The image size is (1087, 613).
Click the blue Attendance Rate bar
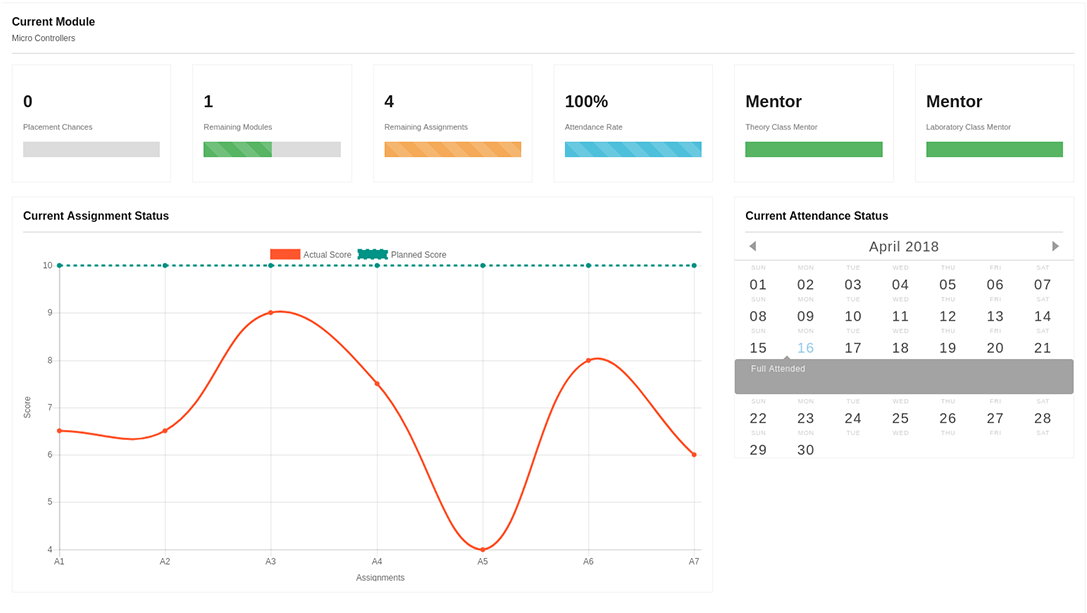pyautogui.click(x=633, y=149)
